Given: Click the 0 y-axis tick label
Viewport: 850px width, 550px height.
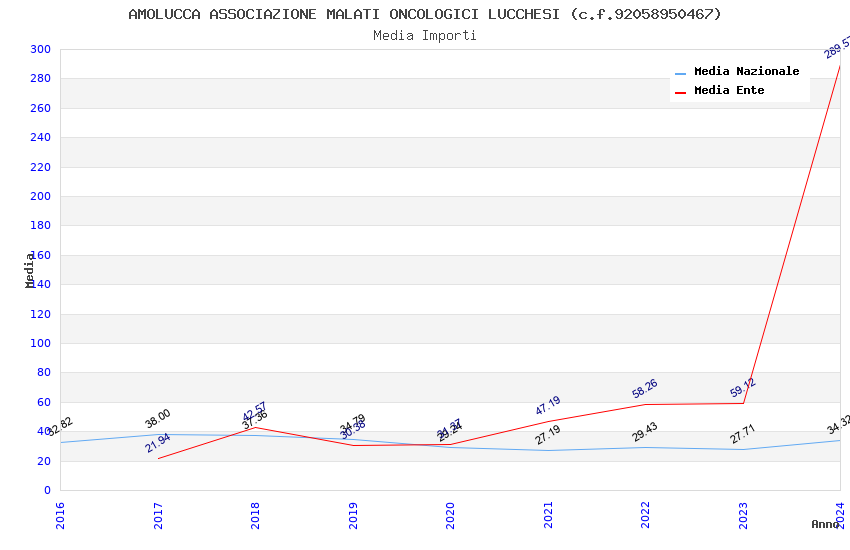Looking at the screenshot, I should (48, 490).
